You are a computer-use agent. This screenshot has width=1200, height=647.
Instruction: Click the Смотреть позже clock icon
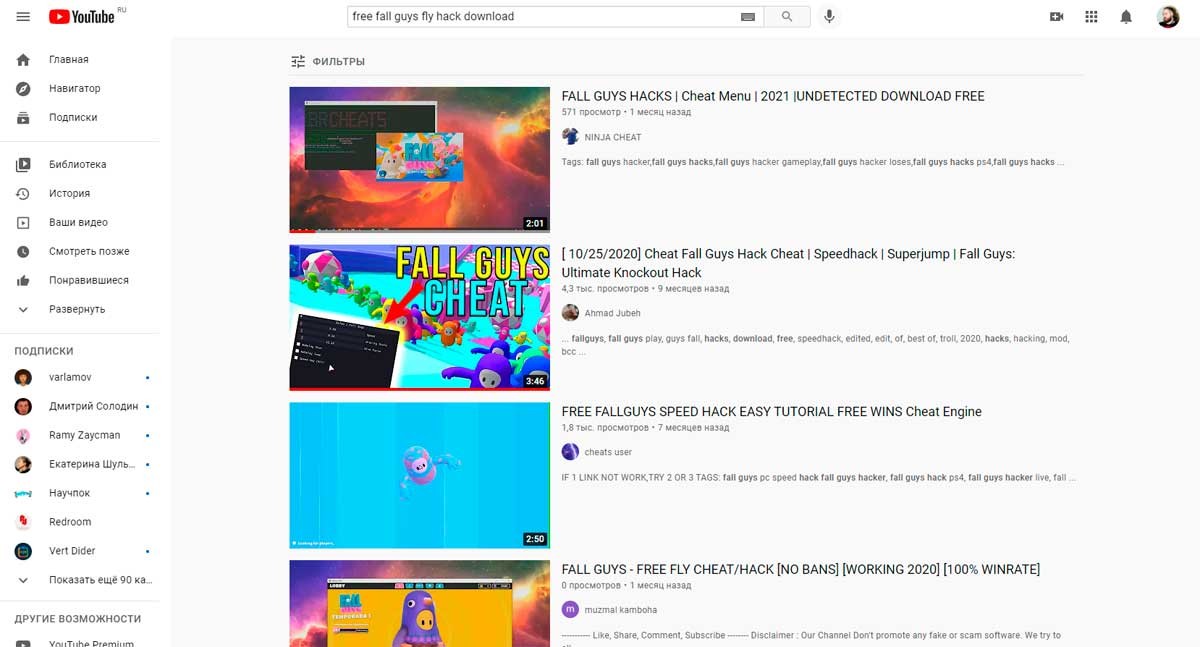[x=24, y=251]
